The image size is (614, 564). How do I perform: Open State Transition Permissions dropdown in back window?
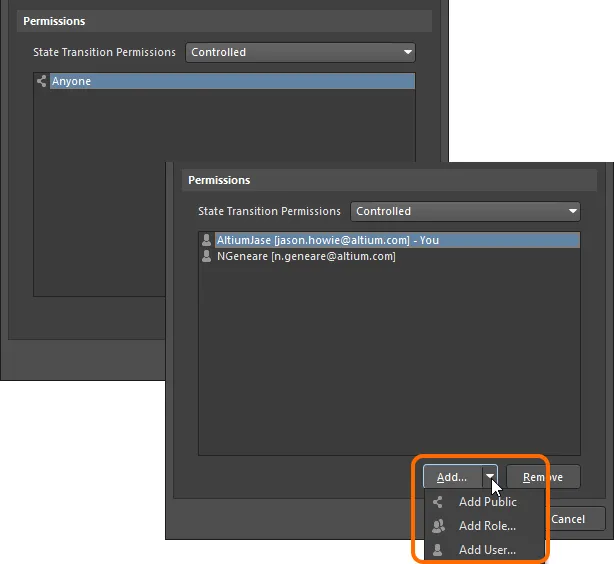[x=300, y=52]
